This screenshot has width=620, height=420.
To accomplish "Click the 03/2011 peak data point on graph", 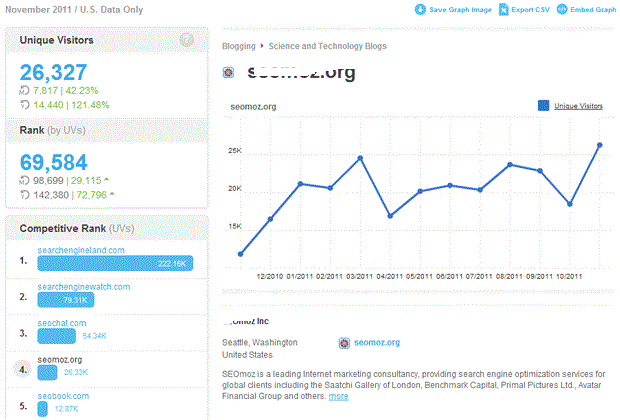I will (360, 158).
